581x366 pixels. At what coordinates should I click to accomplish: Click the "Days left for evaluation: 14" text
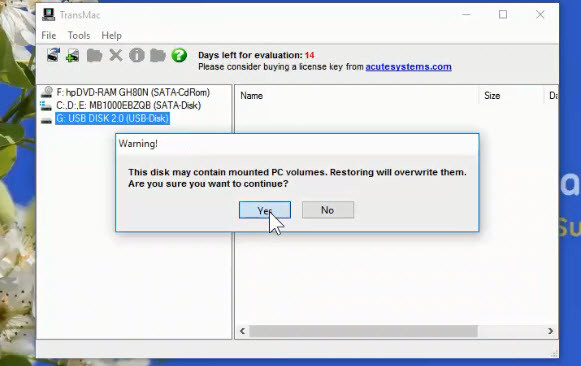coord(256,55)
